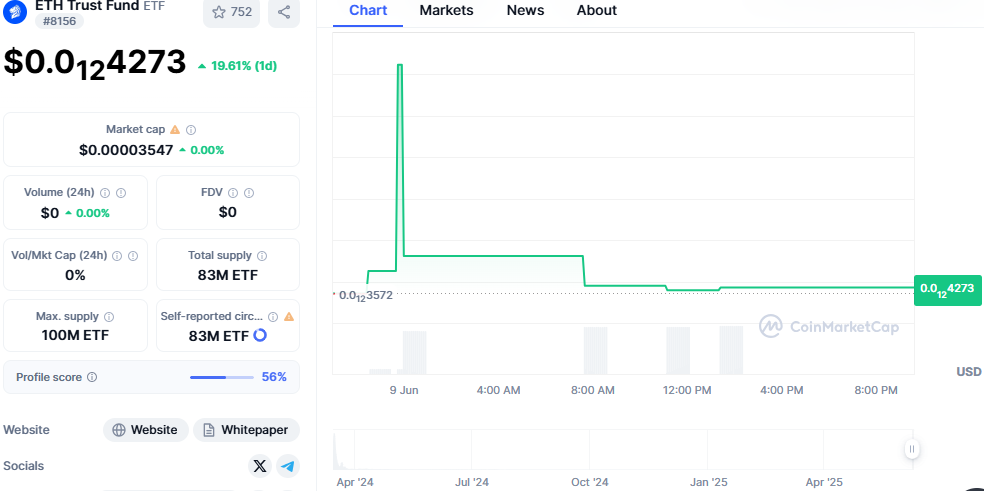The width and height of the screenshot is (984, 491).
Task: Click the share icon button
Action: point(284,13)
